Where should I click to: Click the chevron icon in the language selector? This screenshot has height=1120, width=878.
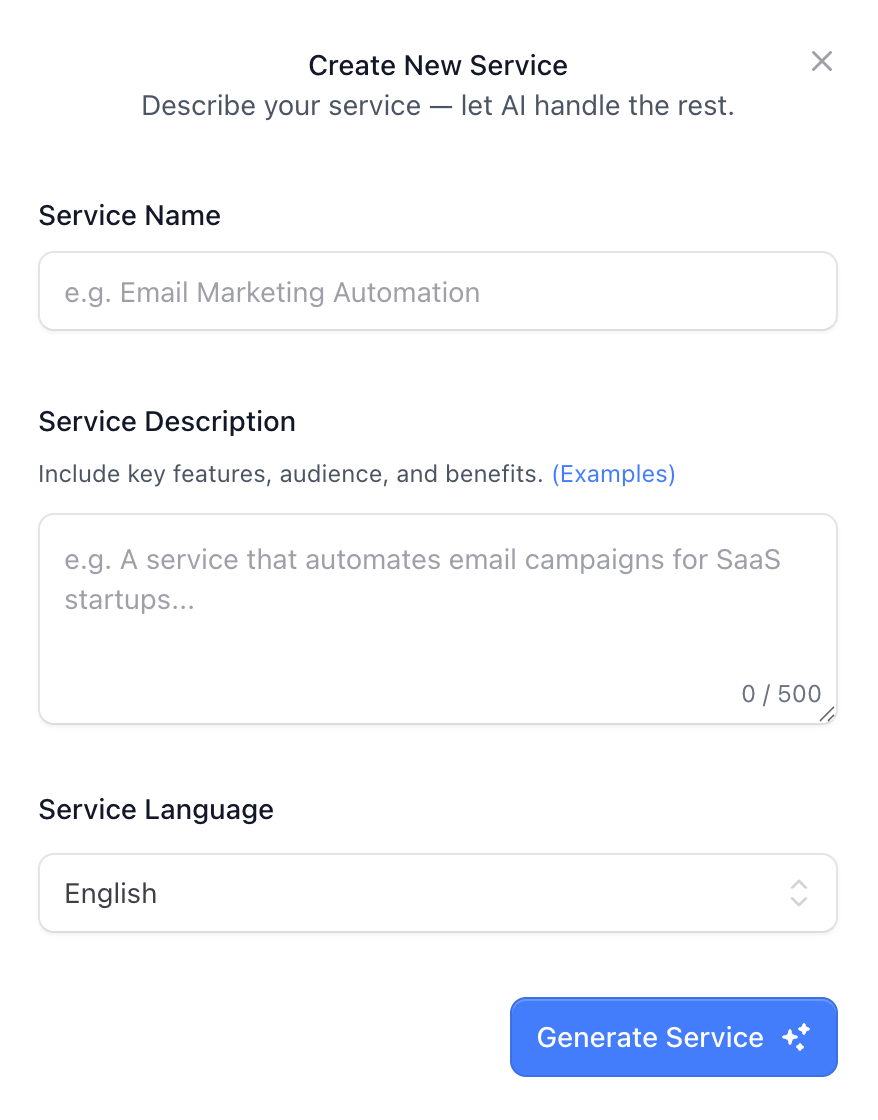[798, 893]
